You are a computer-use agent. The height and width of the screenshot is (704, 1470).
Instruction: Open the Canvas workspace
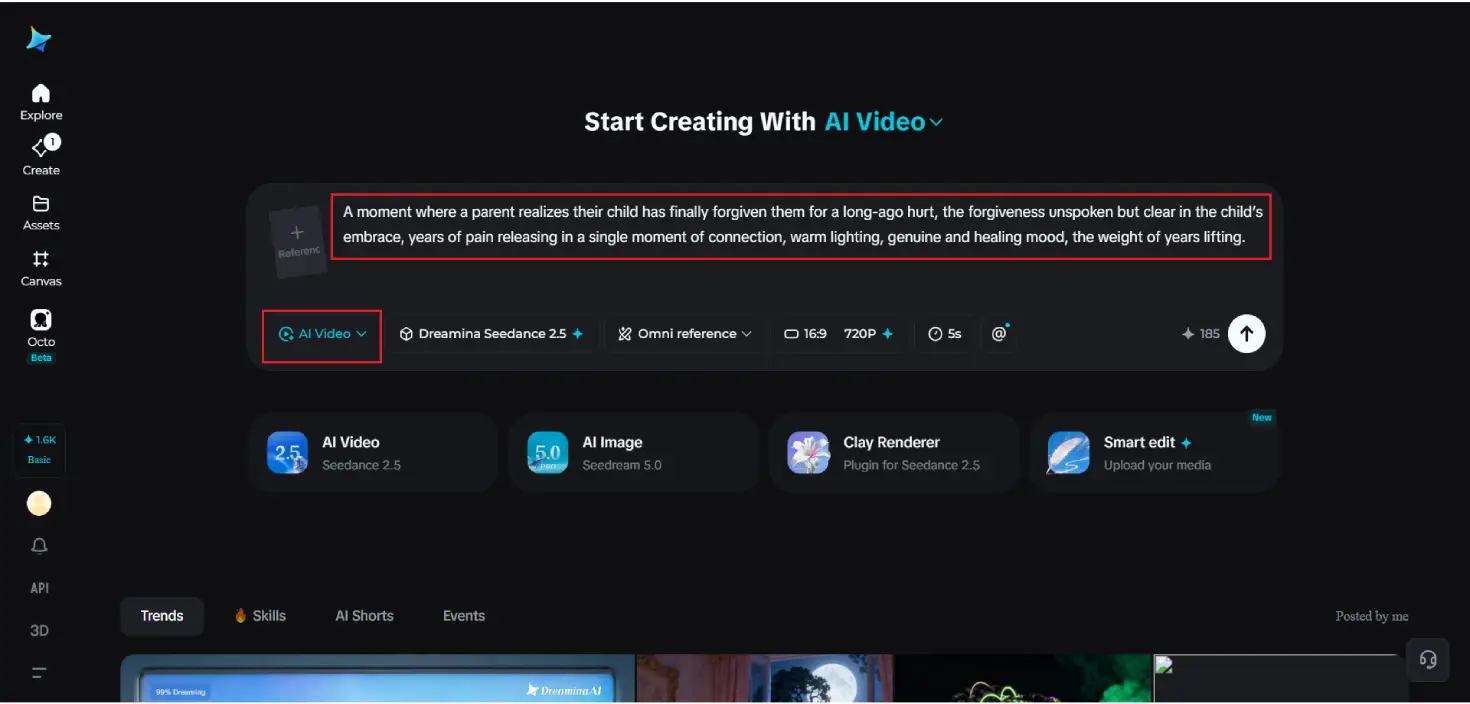click(41, 269)
